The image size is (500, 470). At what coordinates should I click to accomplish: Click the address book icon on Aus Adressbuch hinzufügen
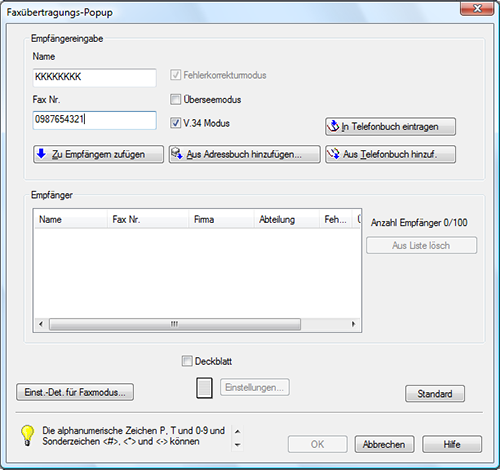[177, 154]
